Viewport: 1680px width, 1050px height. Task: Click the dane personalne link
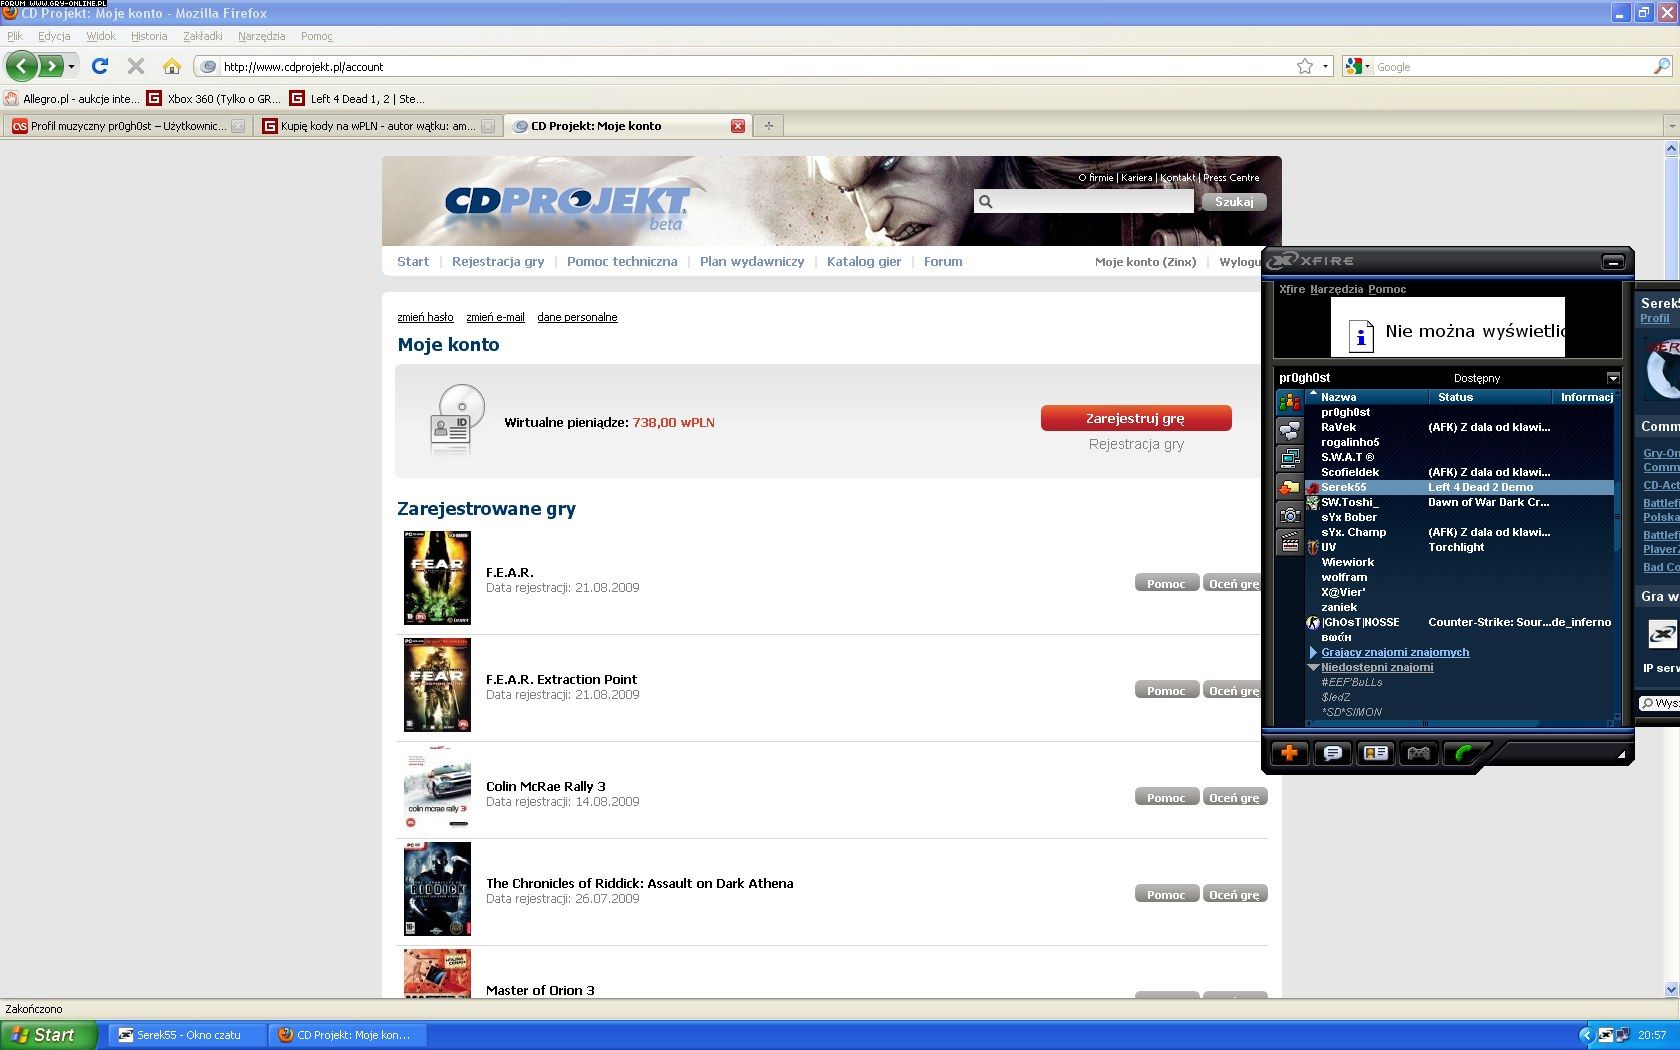577,317
